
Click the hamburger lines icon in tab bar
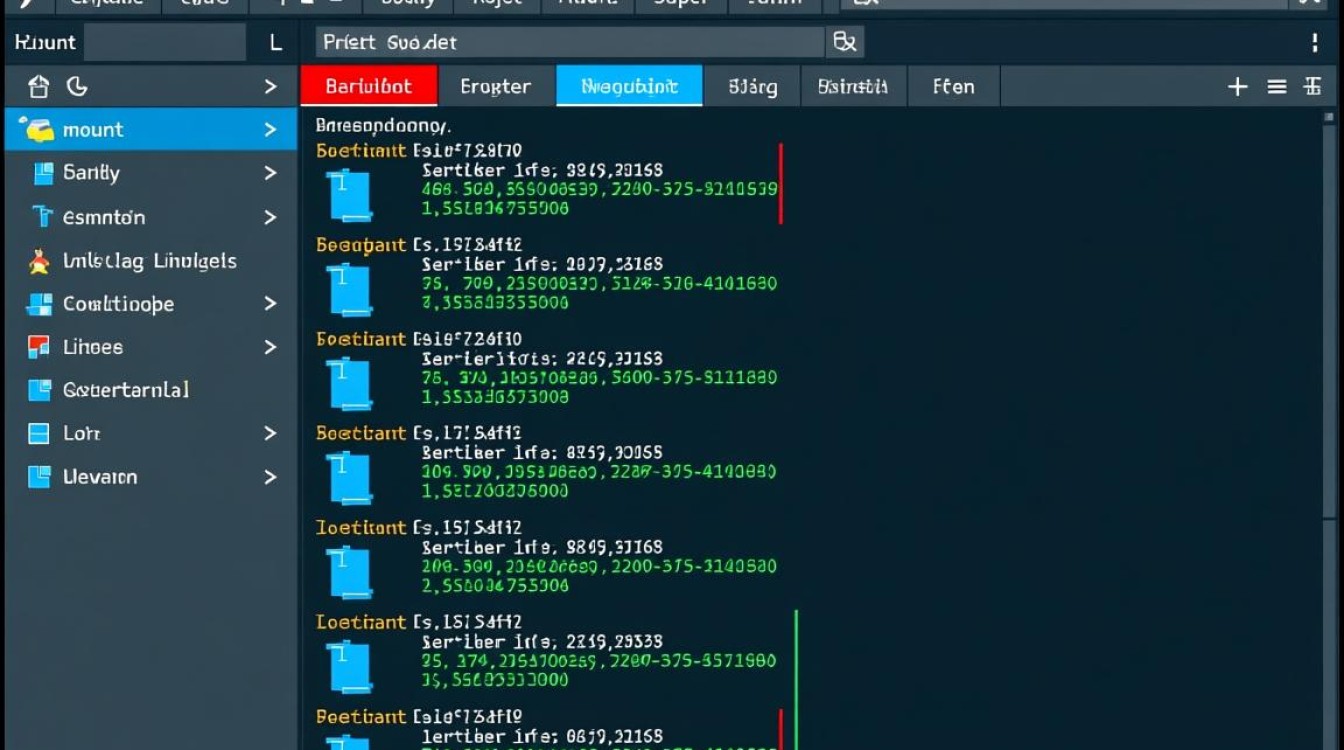pyautogui.click(x=1276, y=87)
